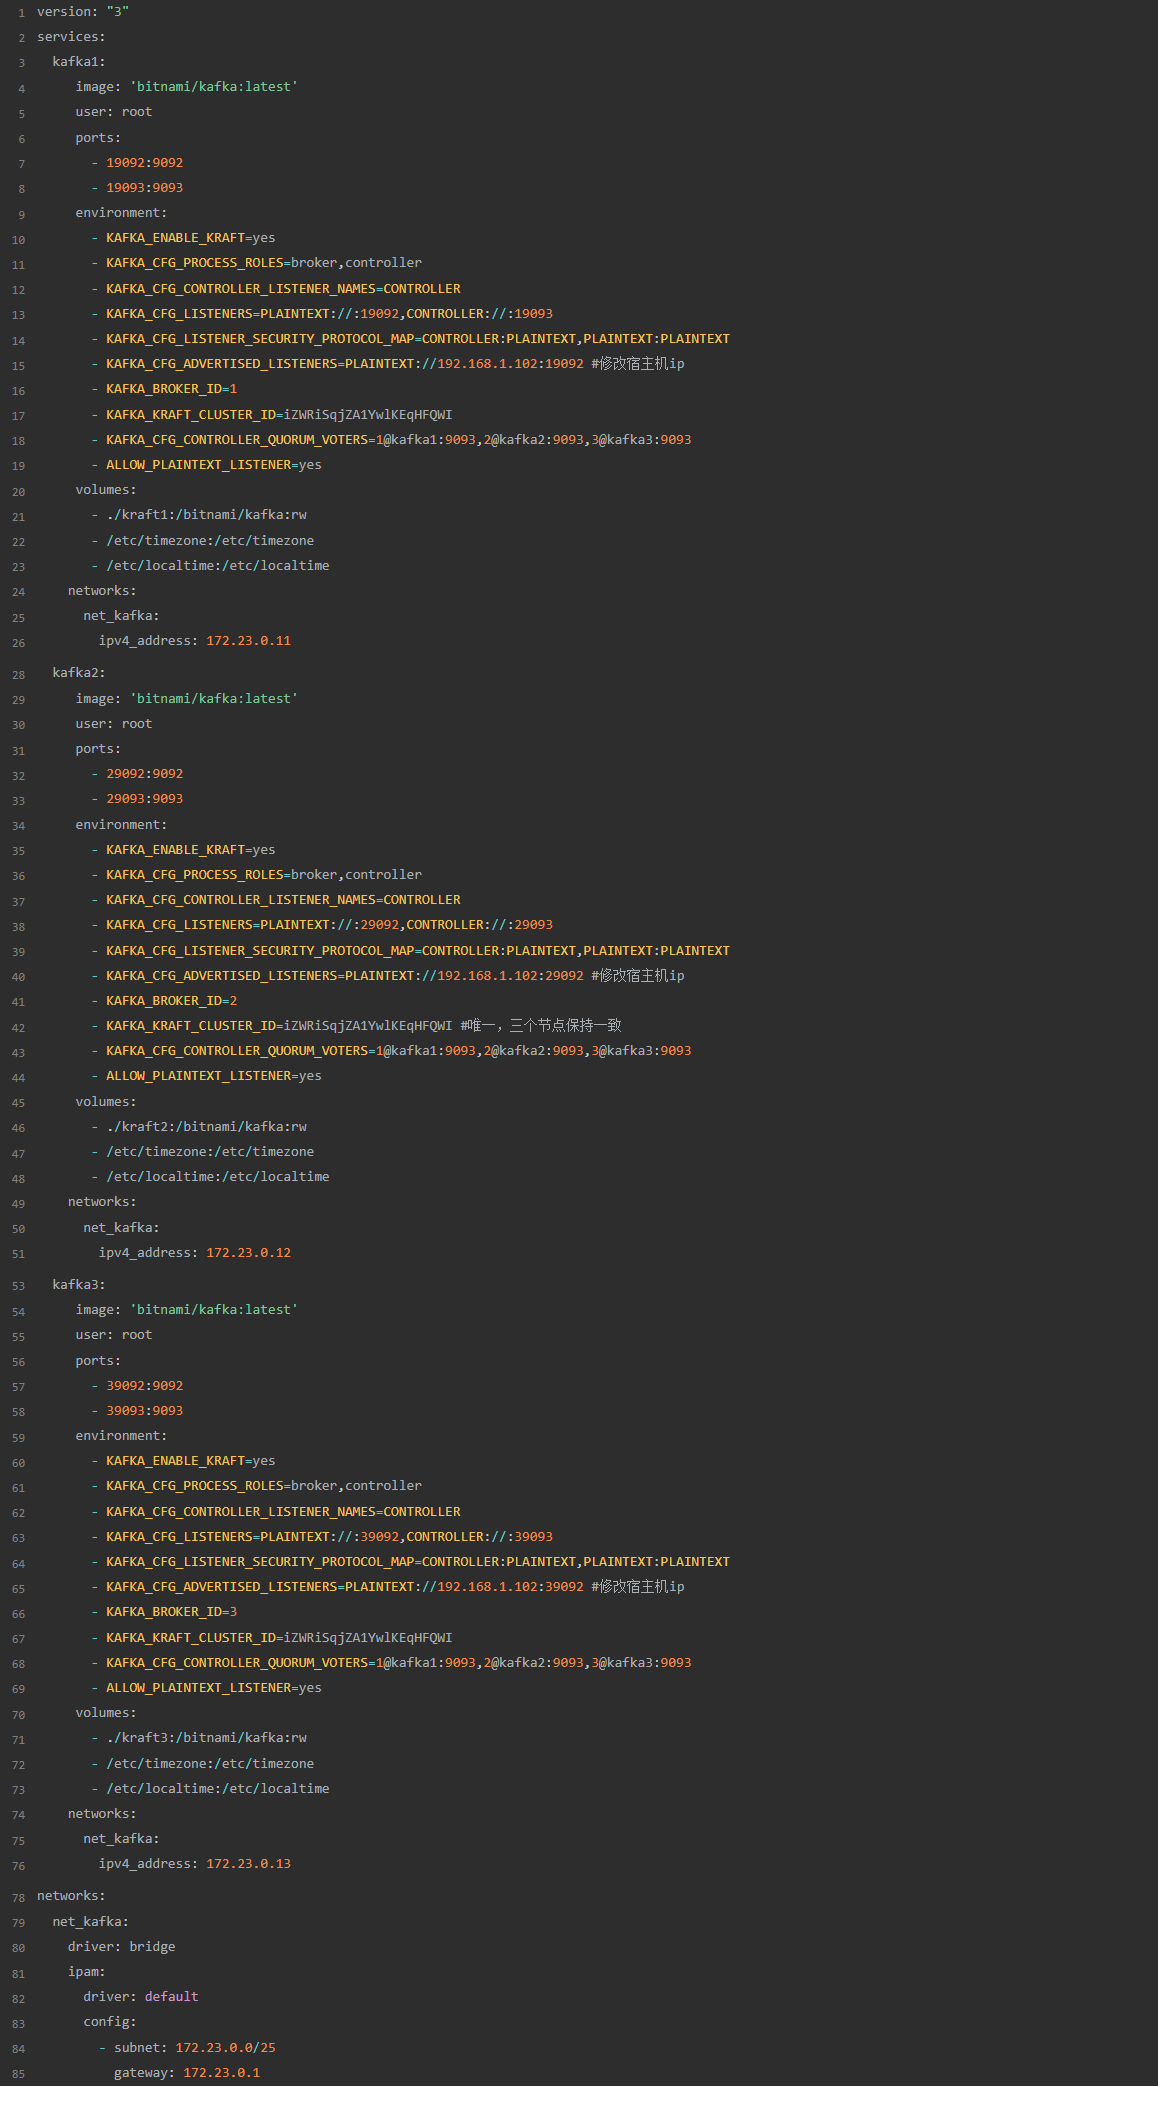Image resolution: width=1158 pixels, height=2114 pixels.
Task: Click ./kraft3:/bitnami/kafka:rw volume entry
Action: point(206,1738)
